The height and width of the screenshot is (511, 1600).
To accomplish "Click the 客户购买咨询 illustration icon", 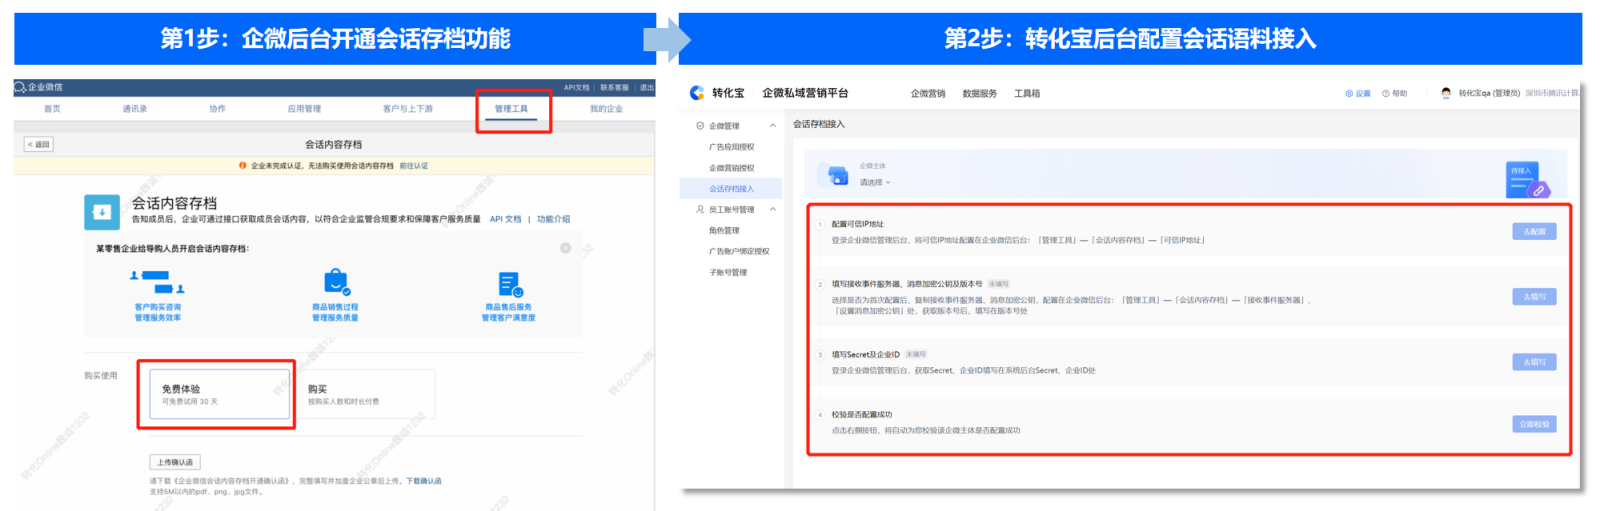I will point(158,281).
